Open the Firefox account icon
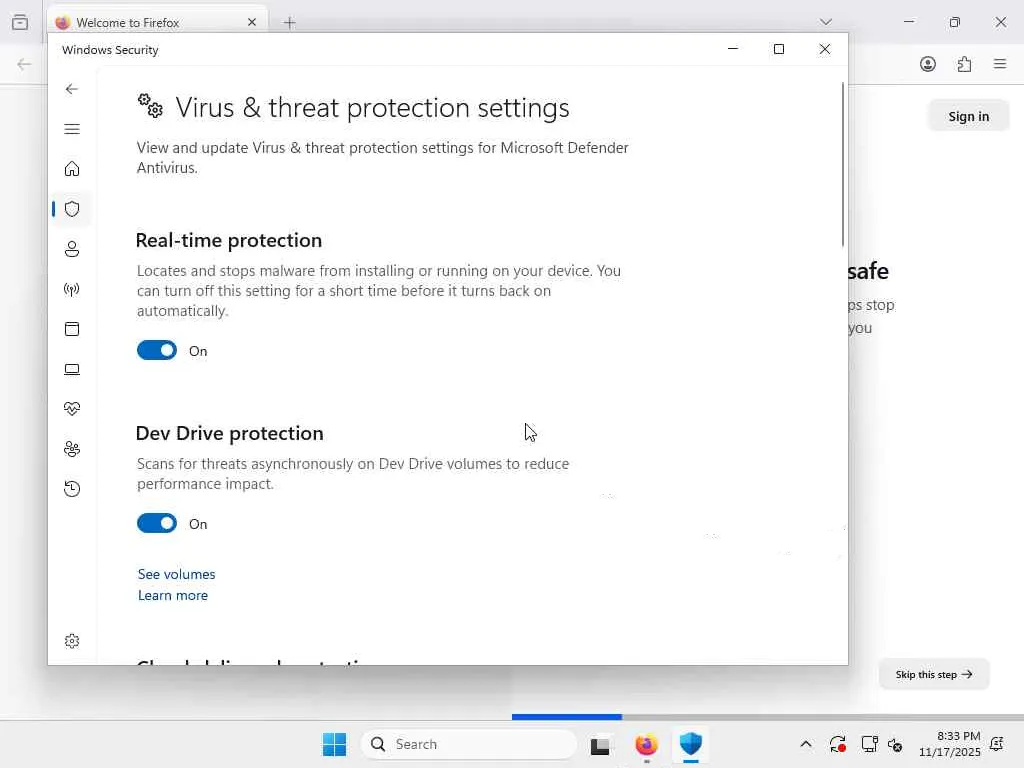Image resolution: width=1024 pixels, height=768 pixels. [x=928, y=64]
